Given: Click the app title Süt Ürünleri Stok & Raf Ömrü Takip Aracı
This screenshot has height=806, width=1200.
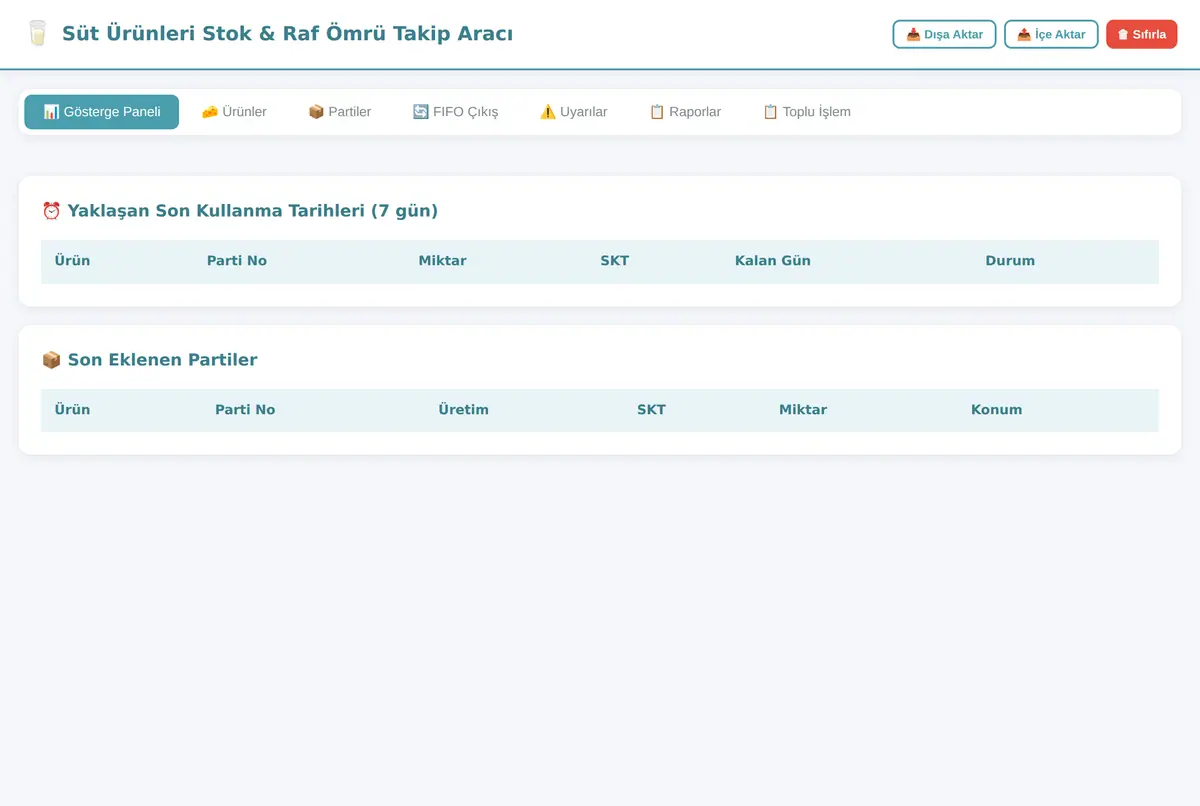Looking at the screenshot, I should [287, 34].
